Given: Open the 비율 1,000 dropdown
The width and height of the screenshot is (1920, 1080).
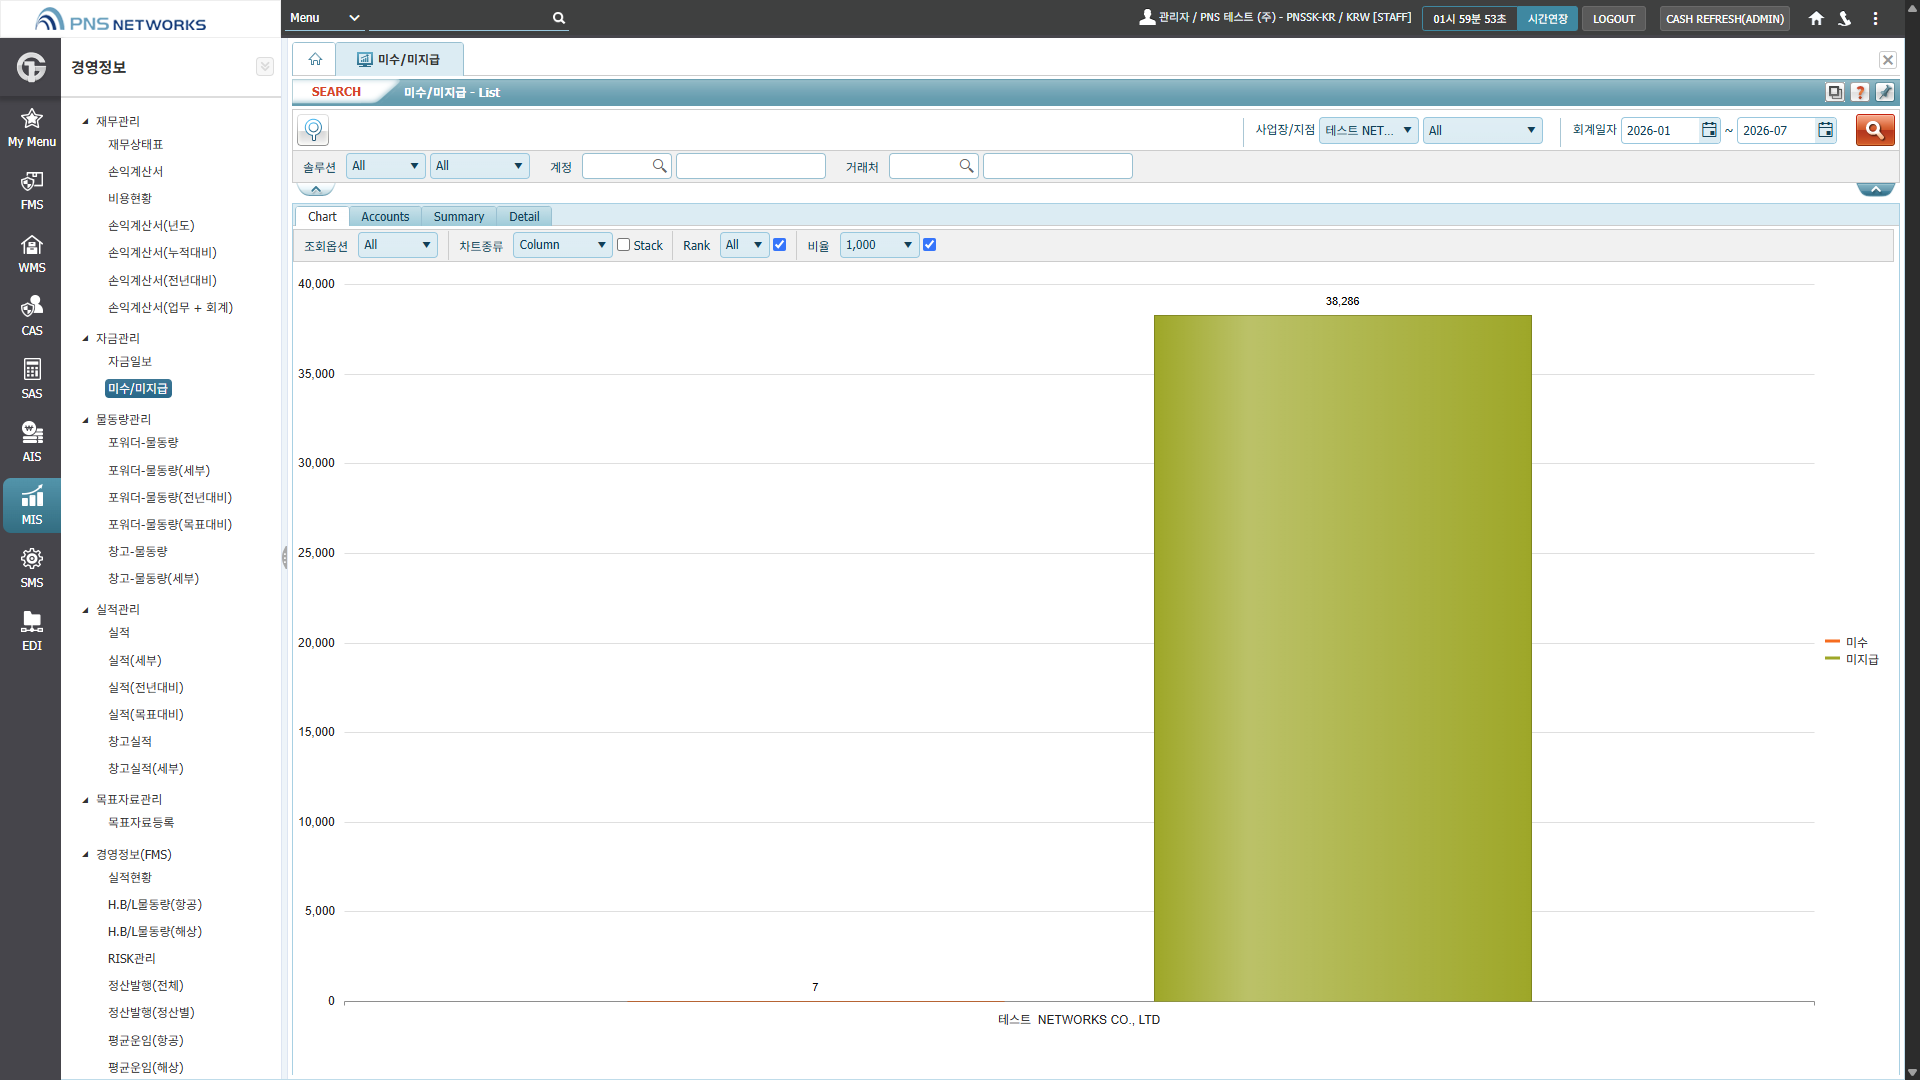Looking at the screenshot, I should pyautogui.click(x=879, y=245).
